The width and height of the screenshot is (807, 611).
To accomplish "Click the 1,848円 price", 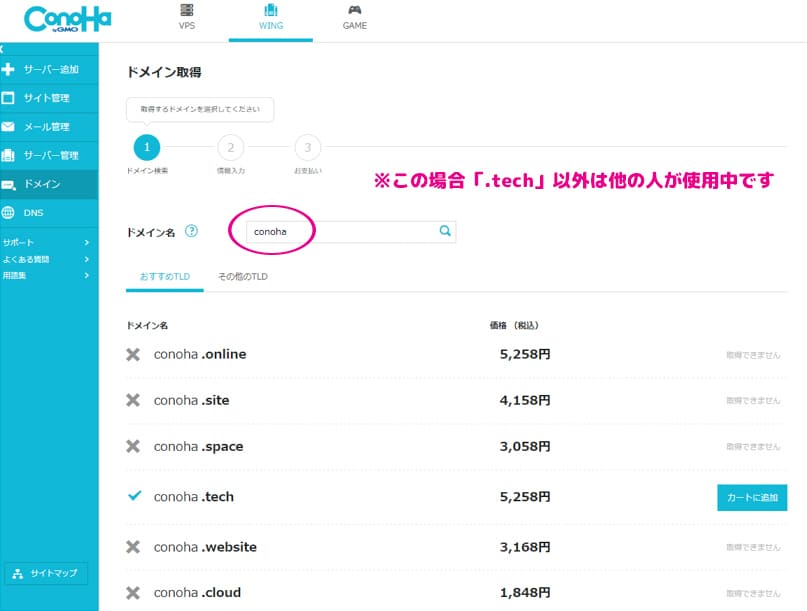I will click(525, 593).
